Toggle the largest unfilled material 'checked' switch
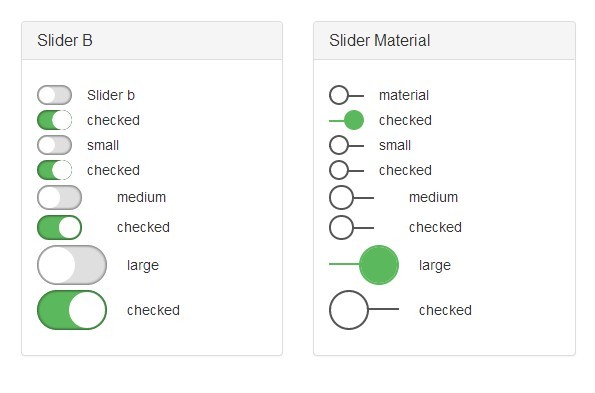 [364, 310]
